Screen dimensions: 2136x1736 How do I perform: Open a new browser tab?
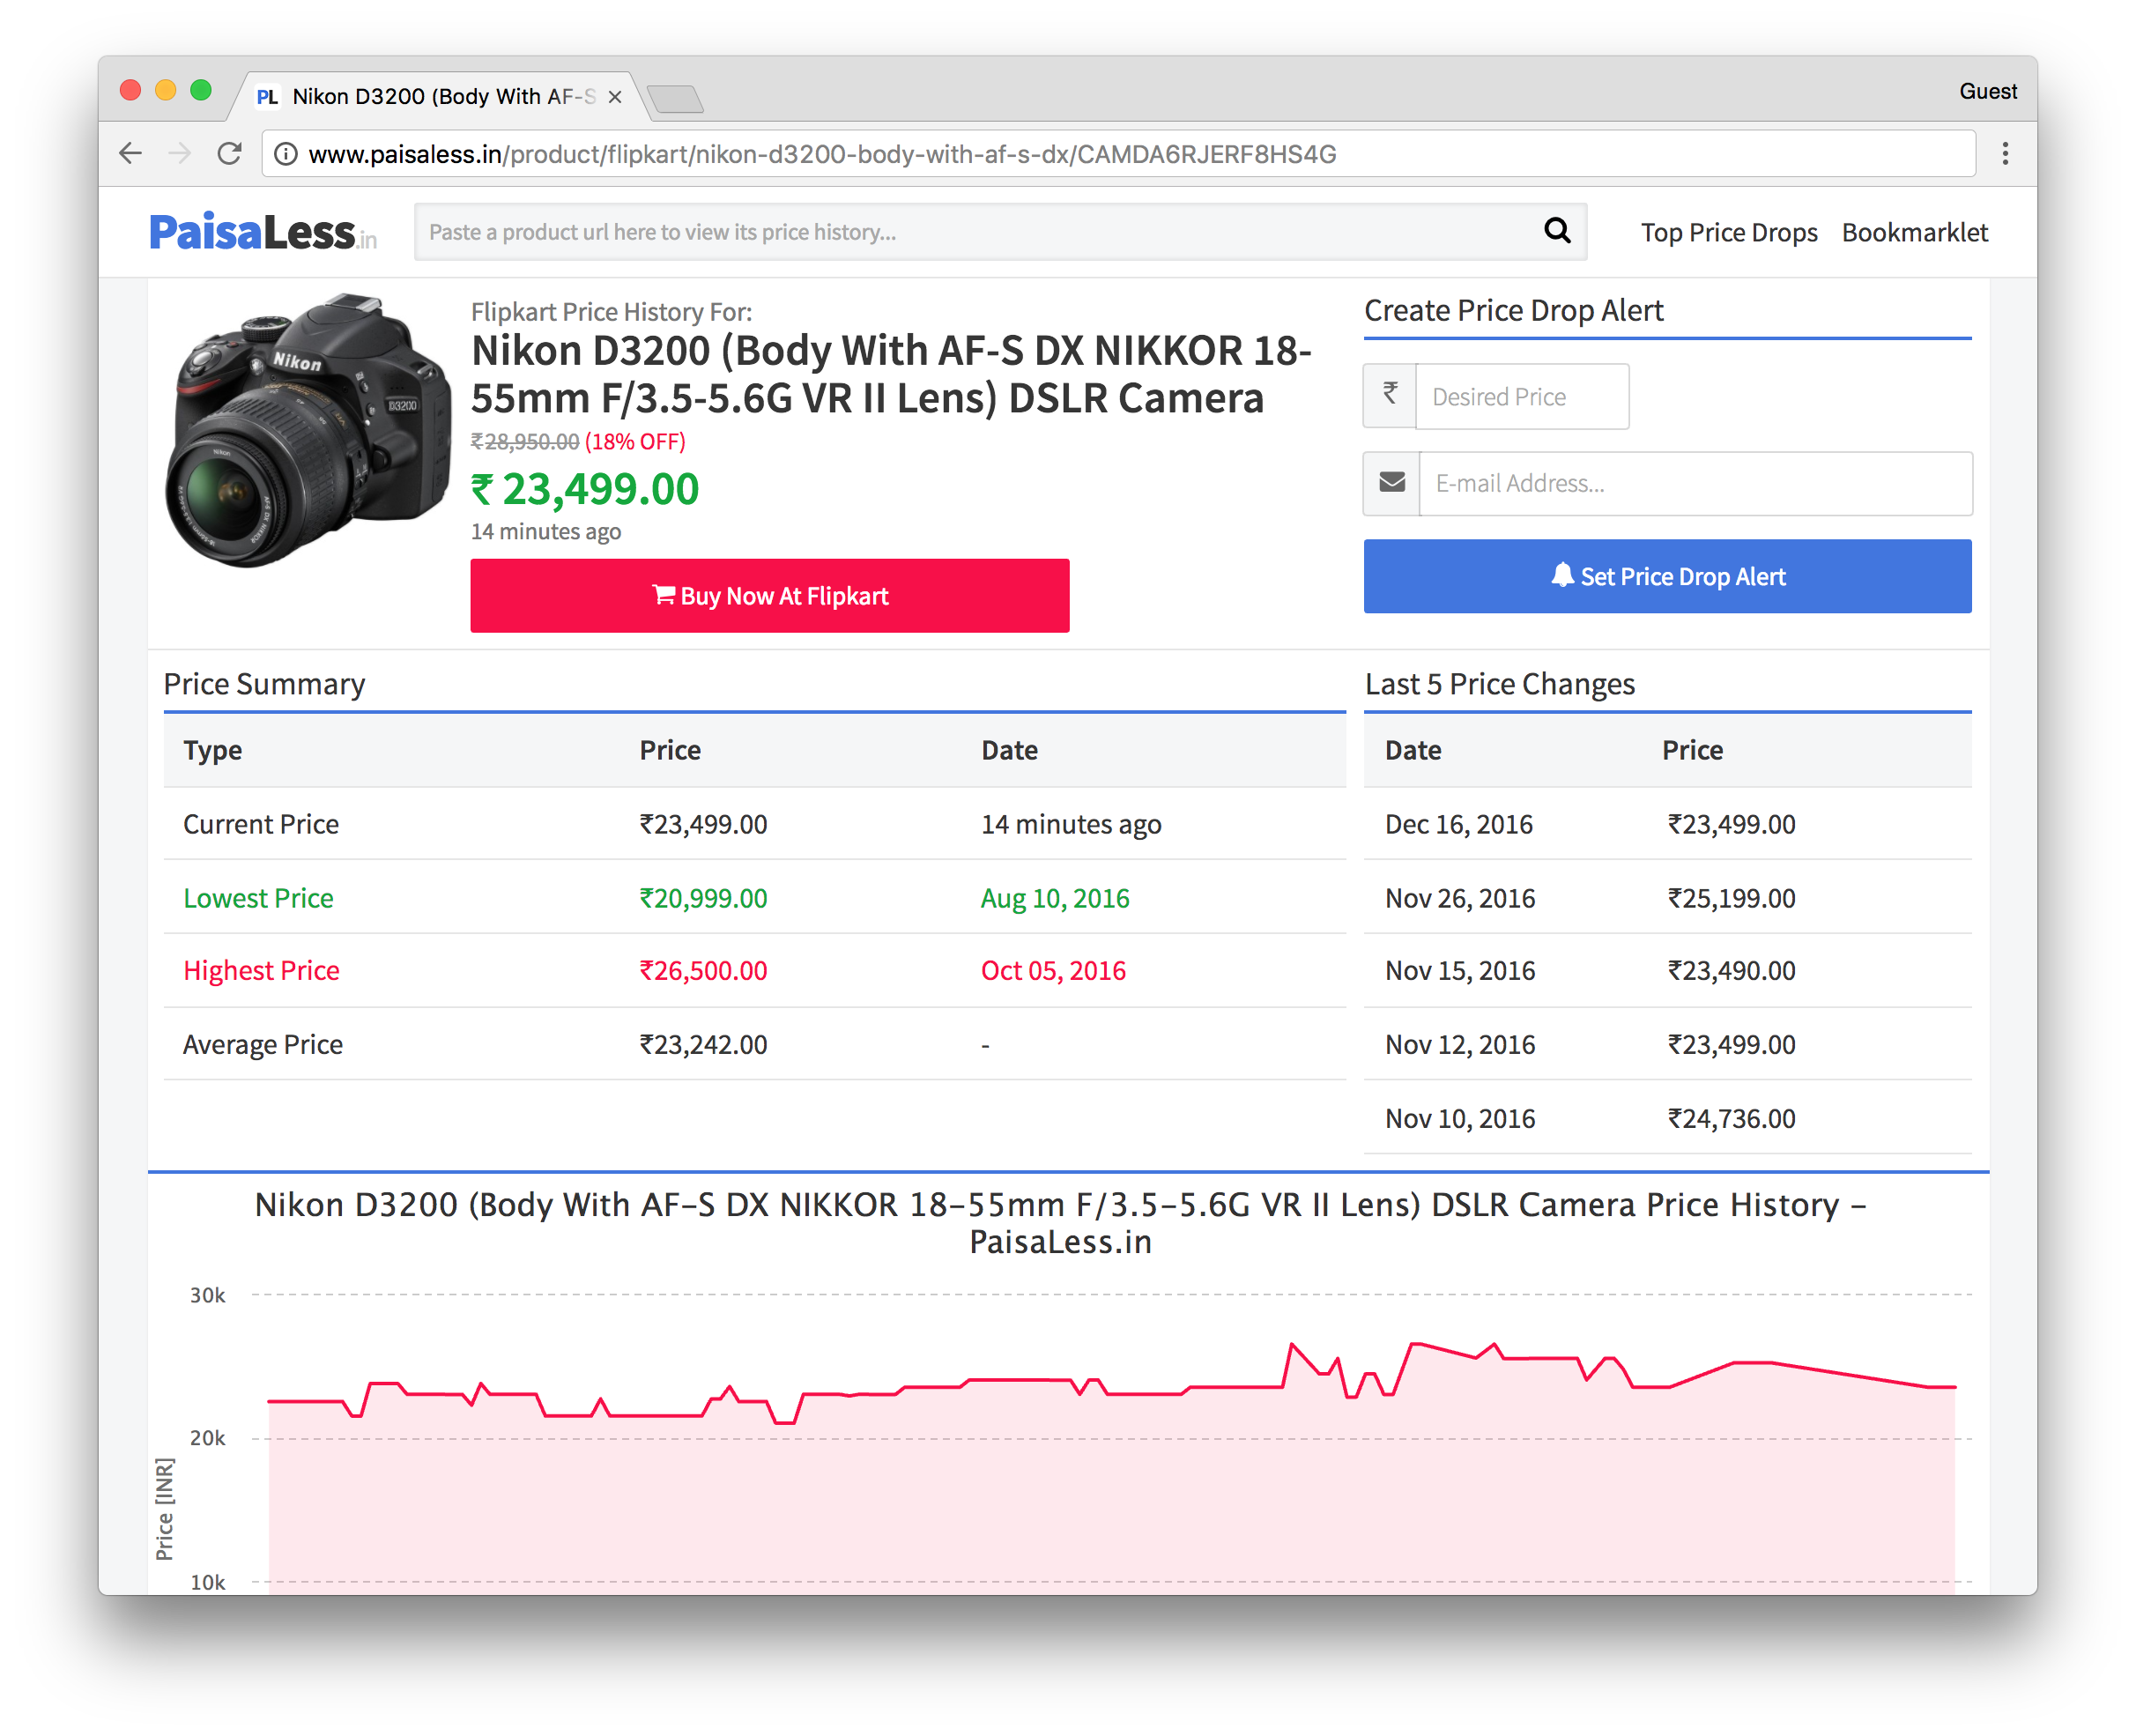point(676,99)
